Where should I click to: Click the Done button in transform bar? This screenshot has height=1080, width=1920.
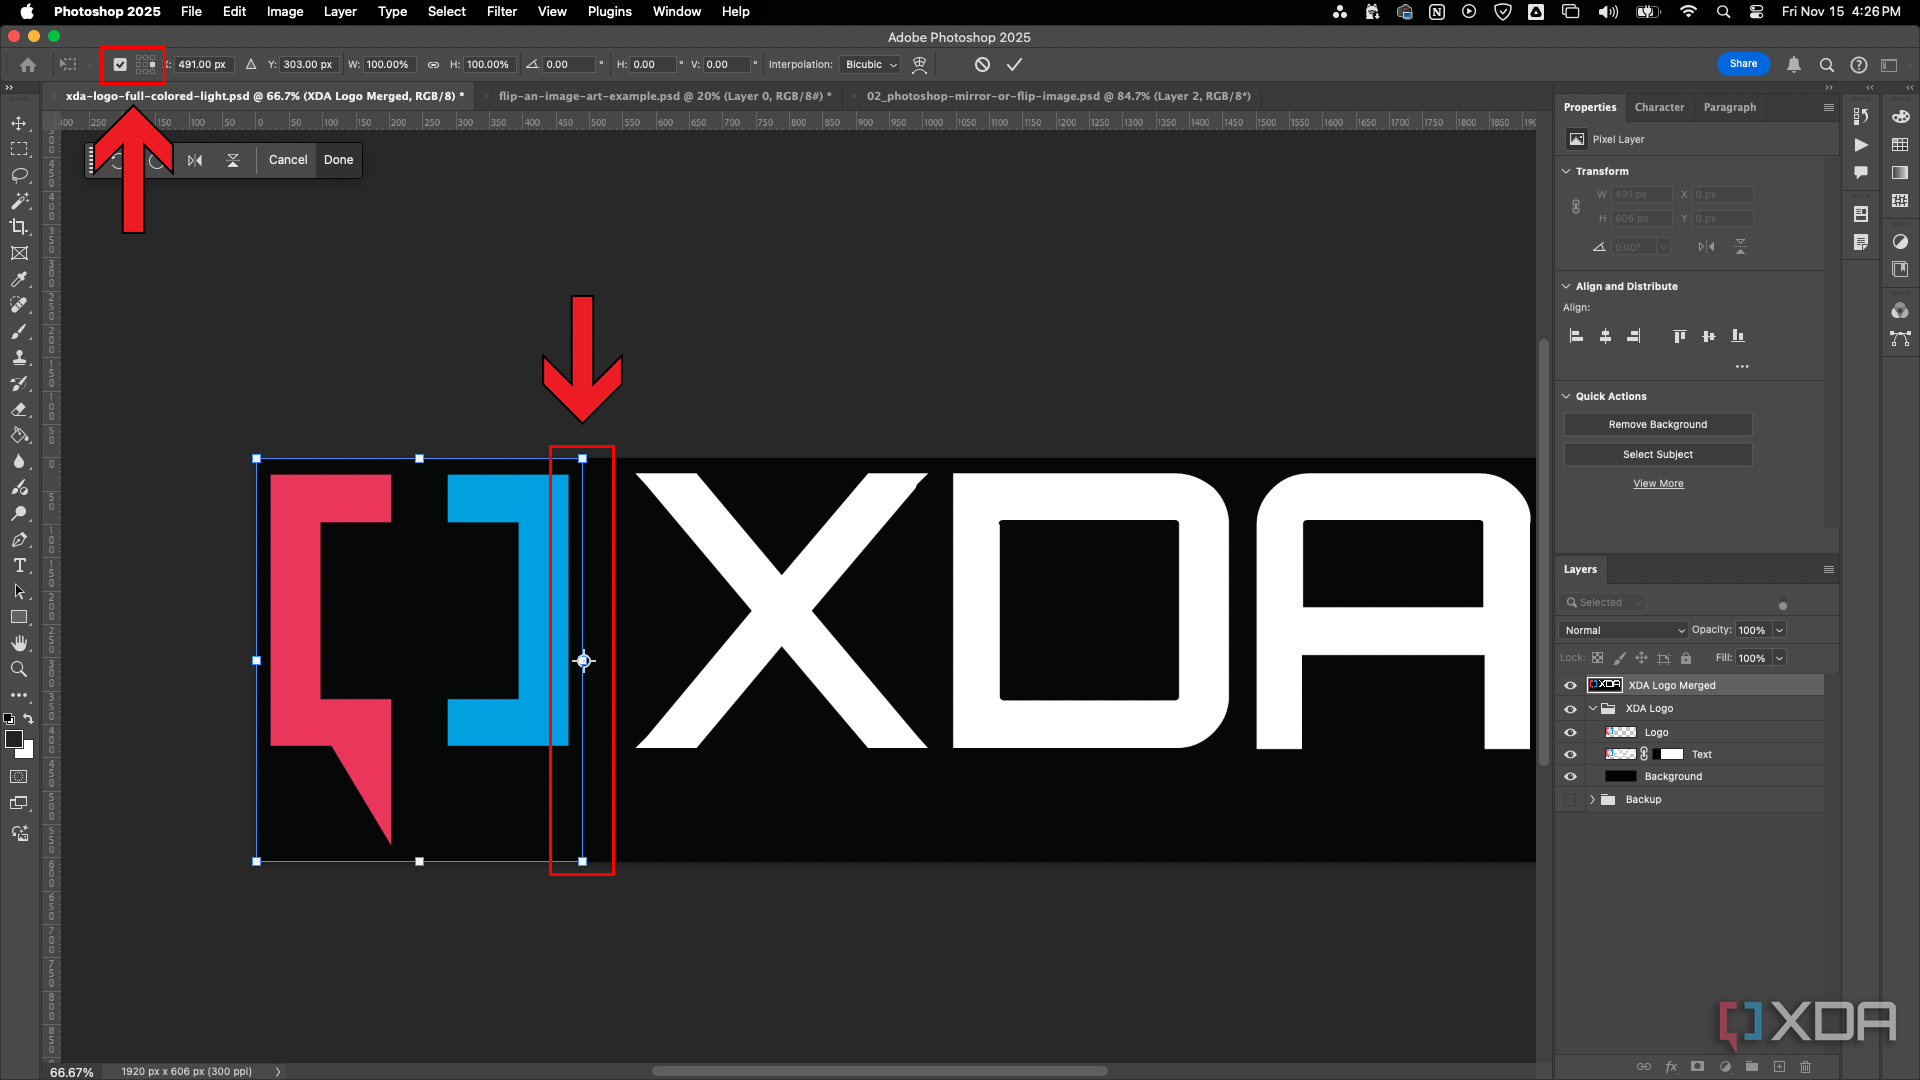click(x=338, y=160)
